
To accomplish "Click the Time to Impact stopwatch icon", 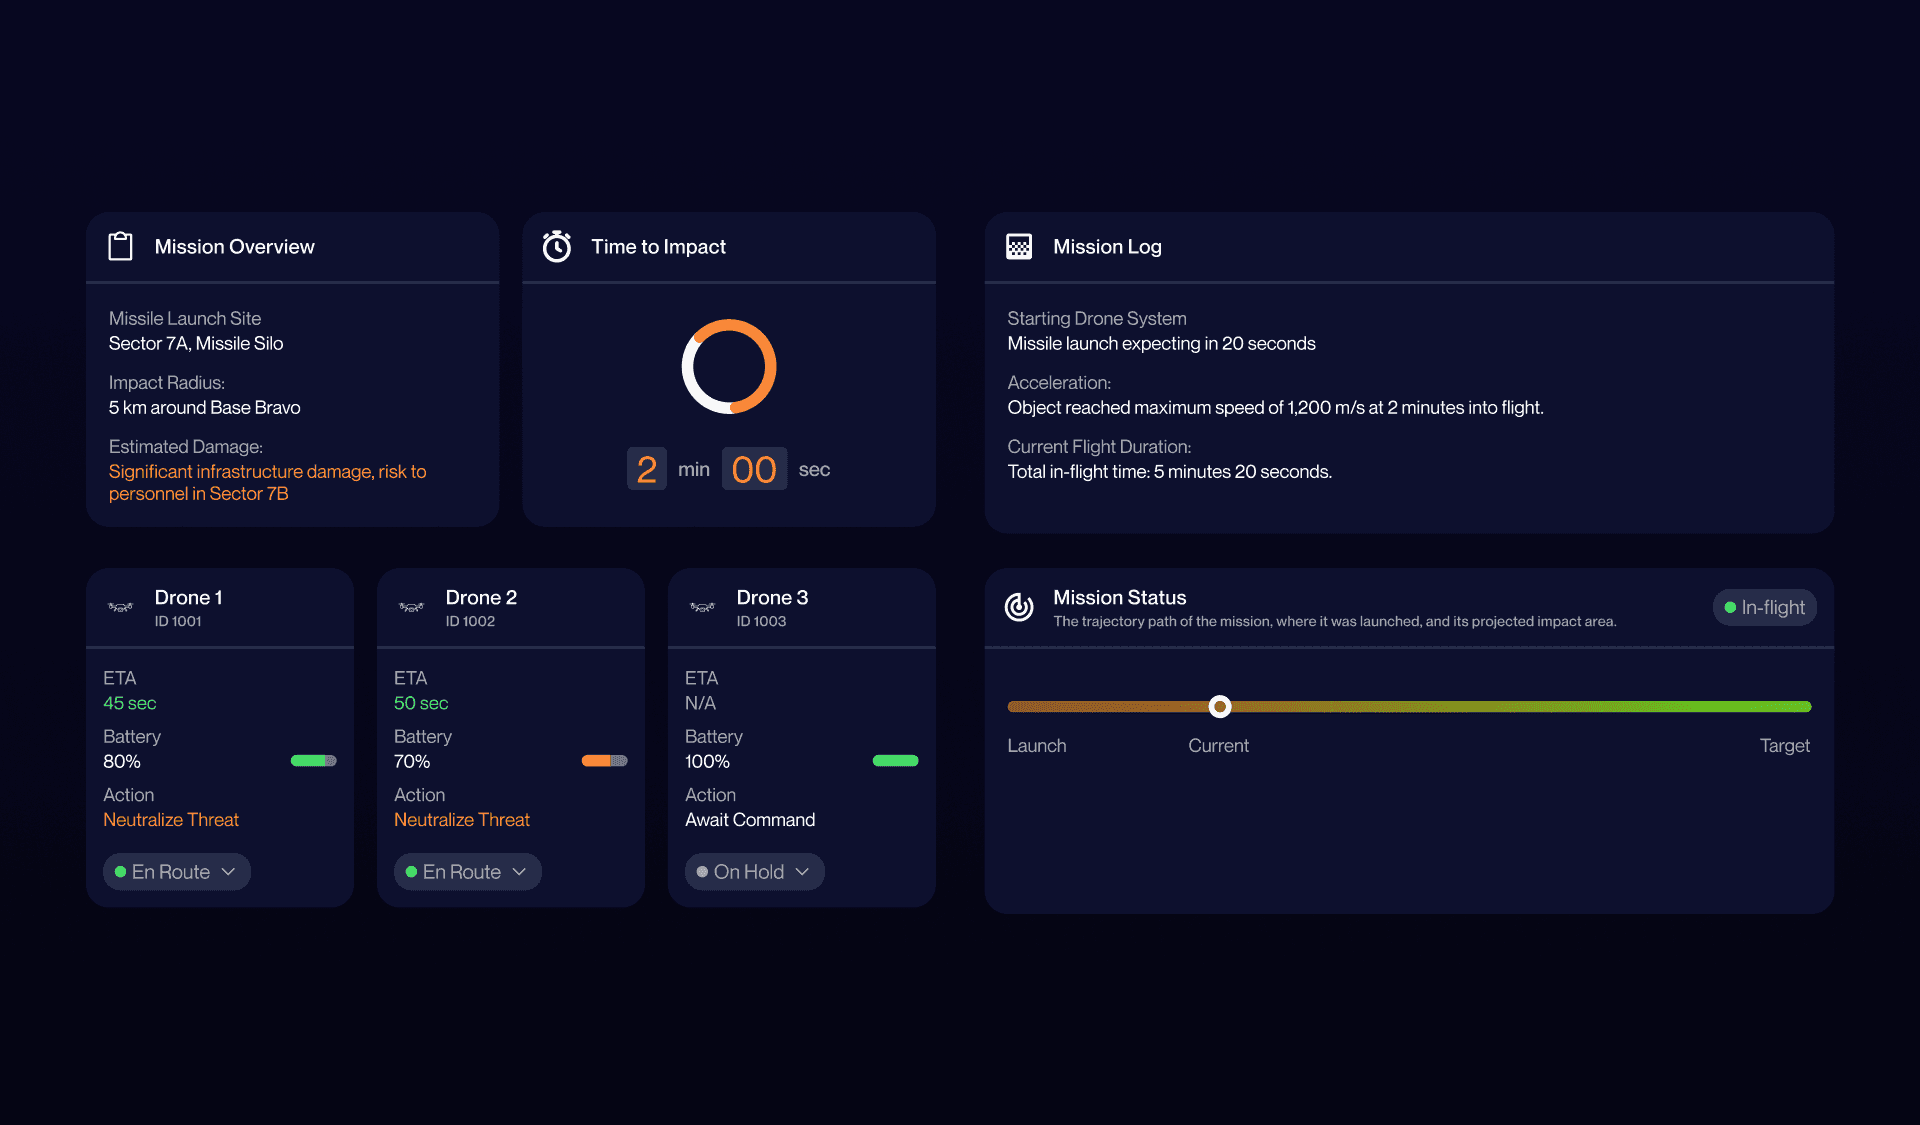I will (557, 246).
